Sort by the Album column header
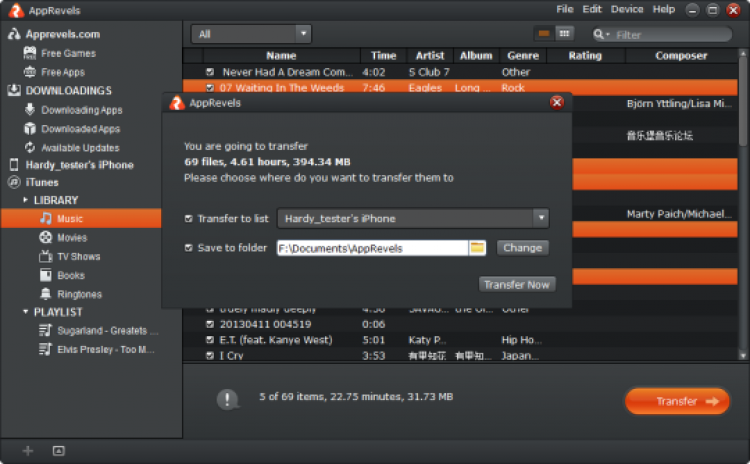 (x=476, y=55)
